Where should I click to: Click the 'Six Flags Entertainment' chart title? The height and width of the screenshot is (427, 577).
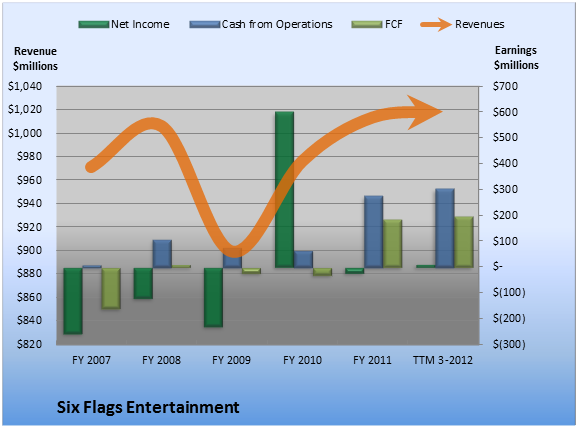148,407
